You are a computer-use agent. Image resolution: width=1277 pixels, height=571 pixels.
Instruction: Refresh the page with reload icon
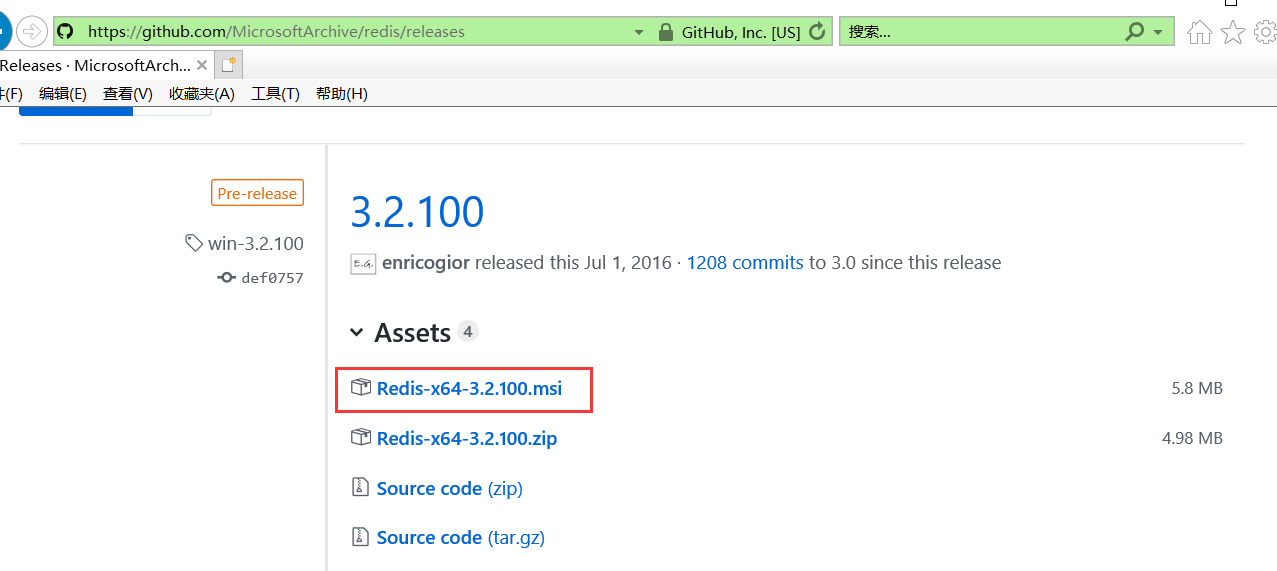click(817, 32)
